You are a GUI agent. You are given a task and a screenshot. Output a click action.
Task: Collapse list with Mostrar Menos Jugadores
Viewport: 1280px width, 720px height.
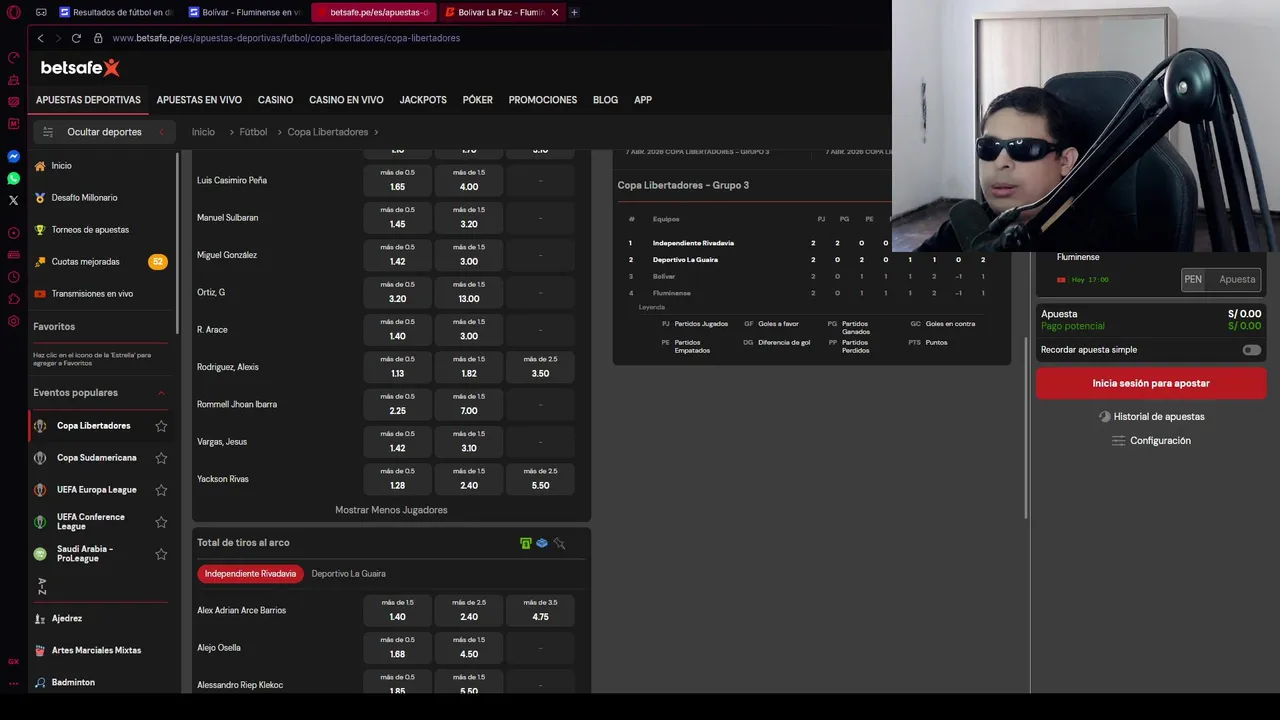point(391,510)
